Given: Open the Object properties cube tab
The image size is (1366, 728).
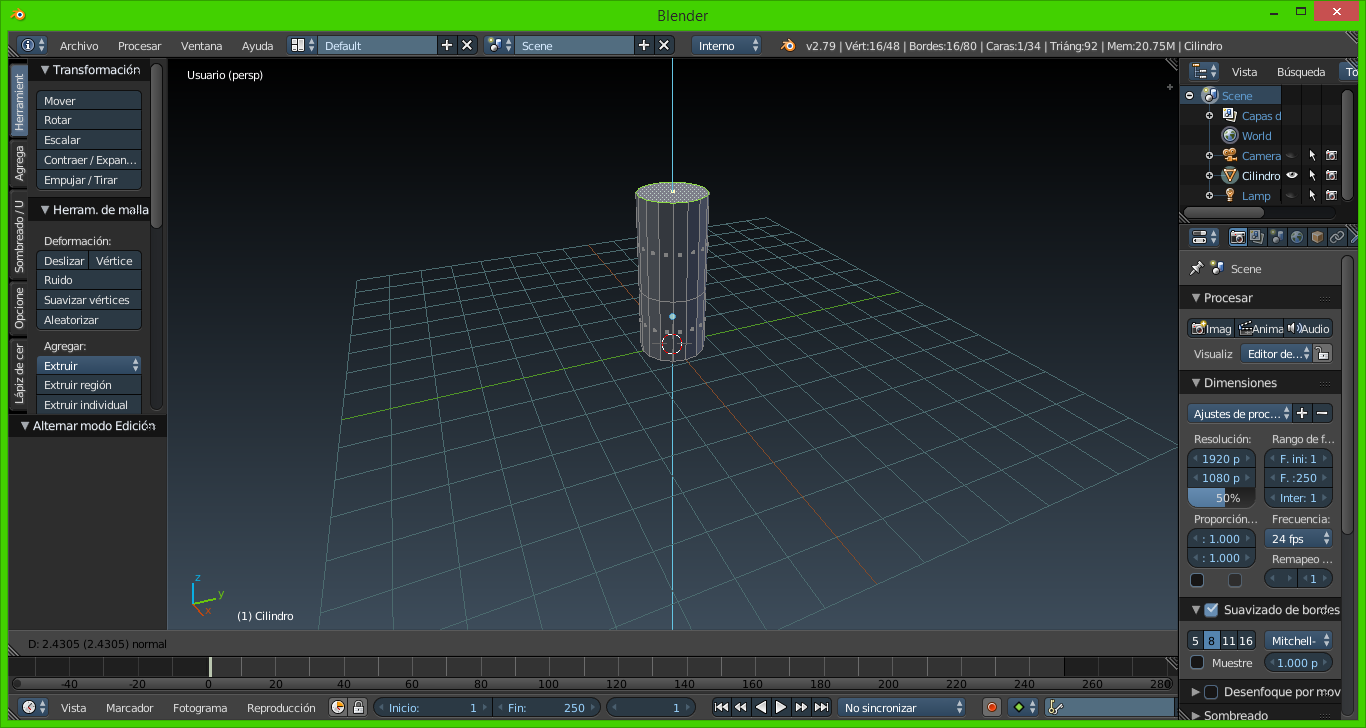Looking at the screenshot, I should (x=1317, y=237).
